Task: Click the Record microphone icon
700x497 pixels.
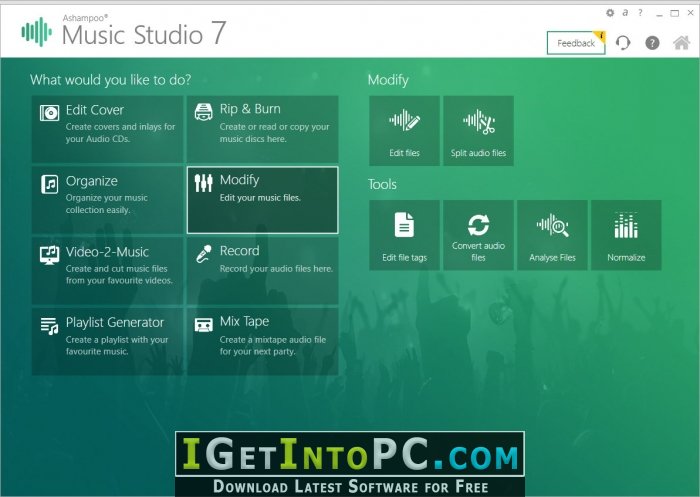Action: click(x=204, y=254)
